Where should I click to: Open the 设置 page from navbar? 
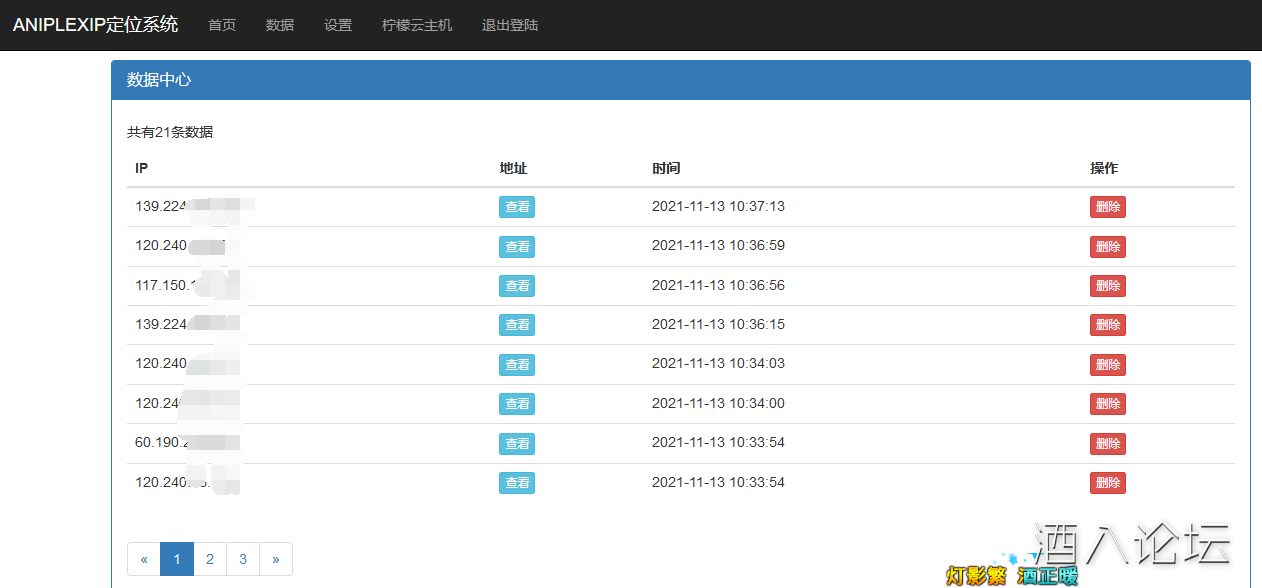point(338,25)
